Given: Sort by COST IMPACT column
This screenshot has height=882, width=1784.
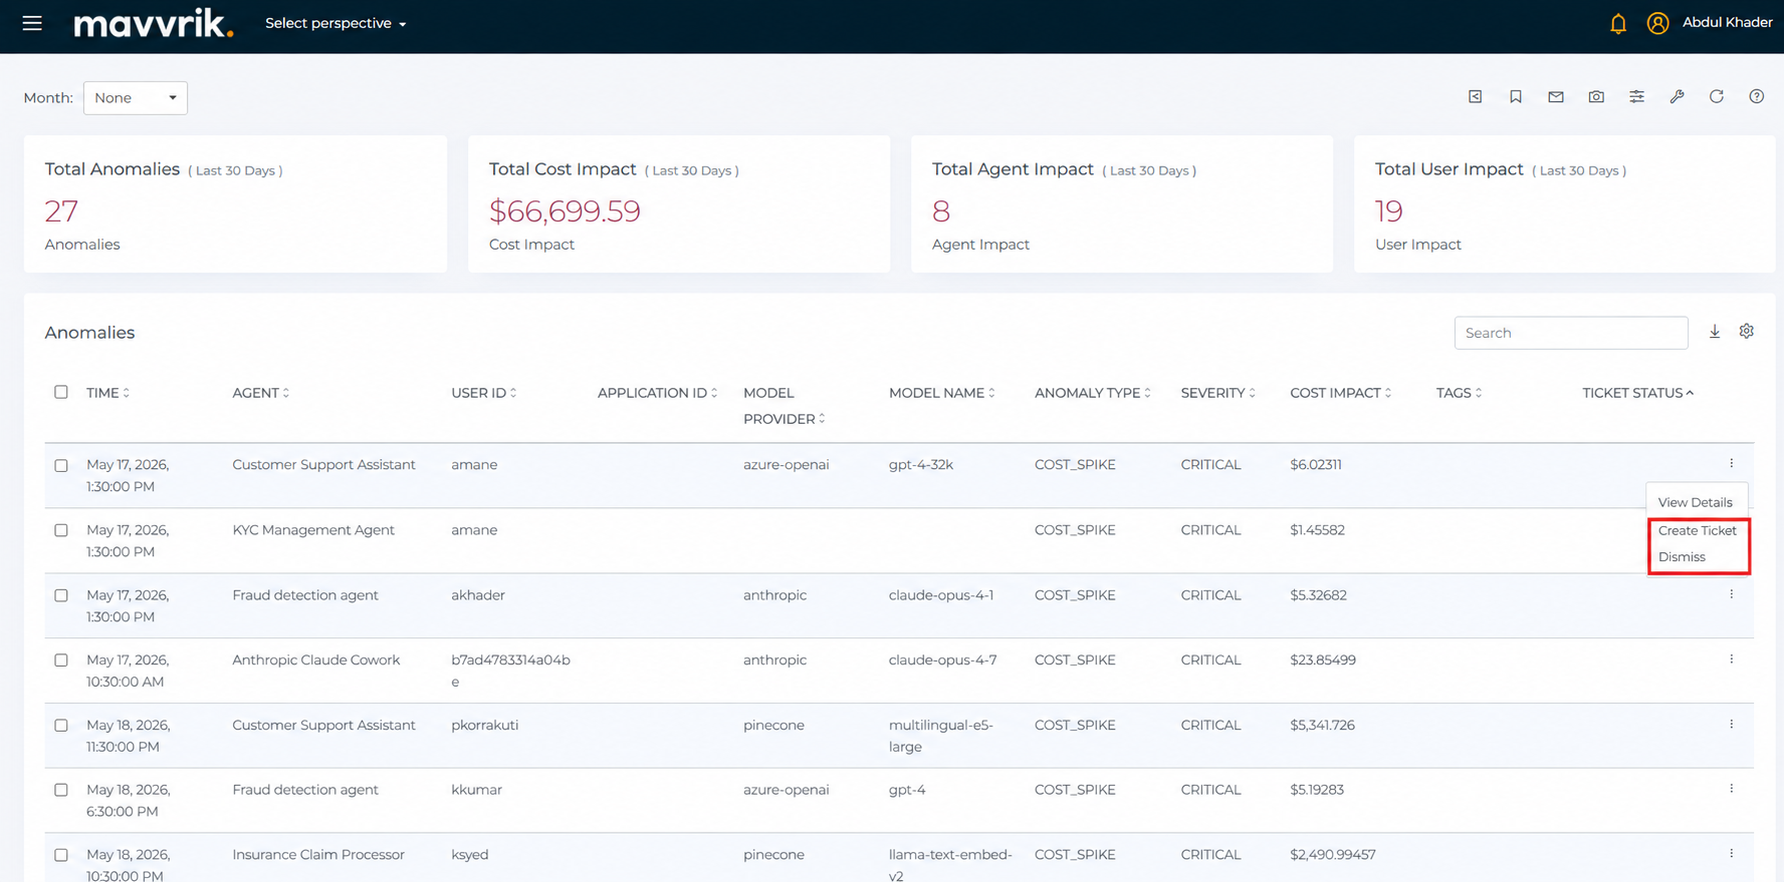Looking at the screenshot, I should pos(1341,393).
